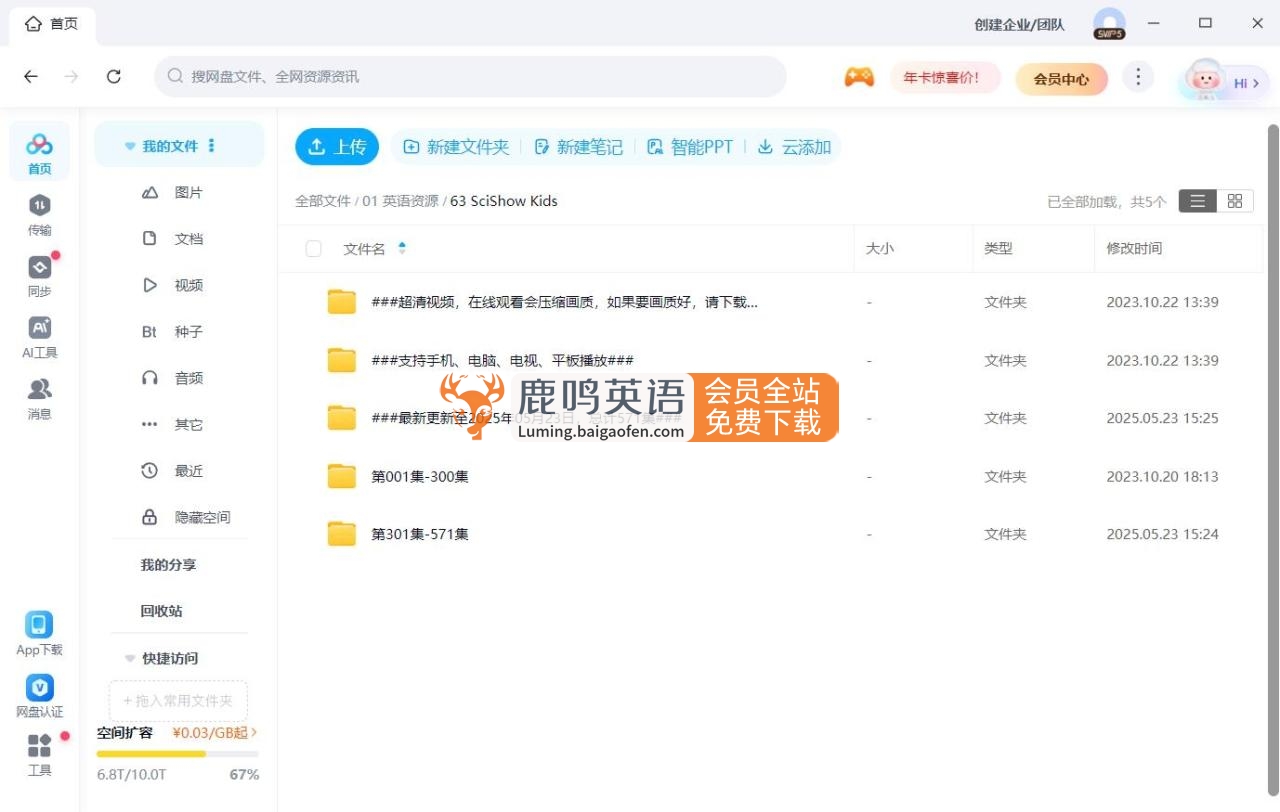Click the refresh icon near search bar
The width and height of the screenshot is (1280, 812).
114,77
